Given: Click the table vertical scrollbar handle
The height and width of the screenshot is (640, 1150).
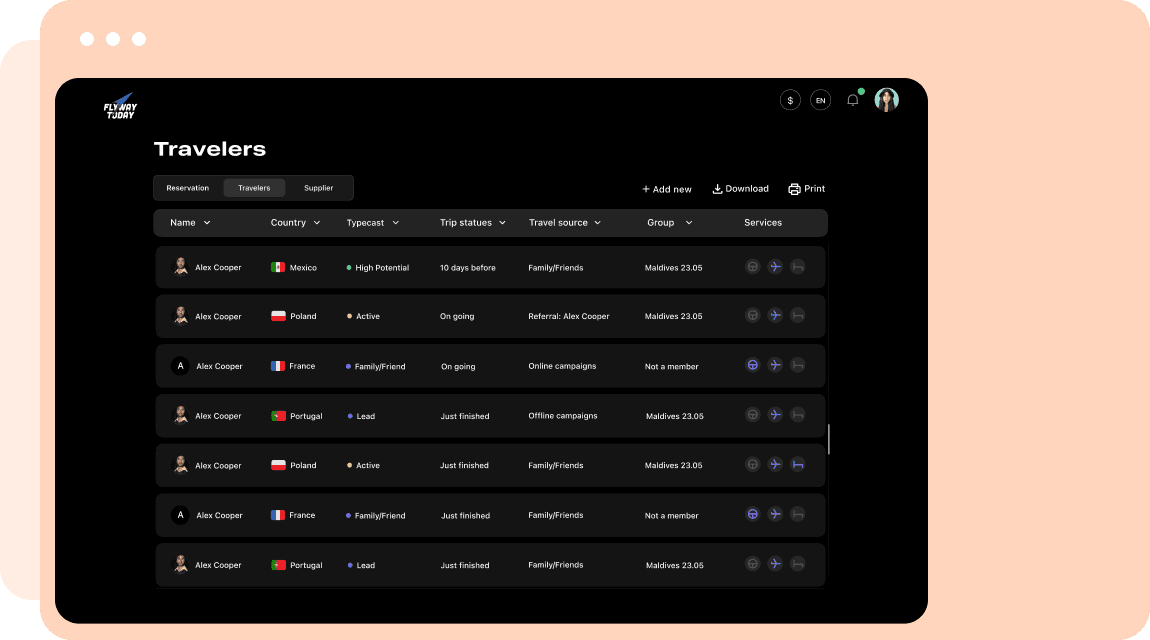Looking at the screenshot, I should click(829, 439).
